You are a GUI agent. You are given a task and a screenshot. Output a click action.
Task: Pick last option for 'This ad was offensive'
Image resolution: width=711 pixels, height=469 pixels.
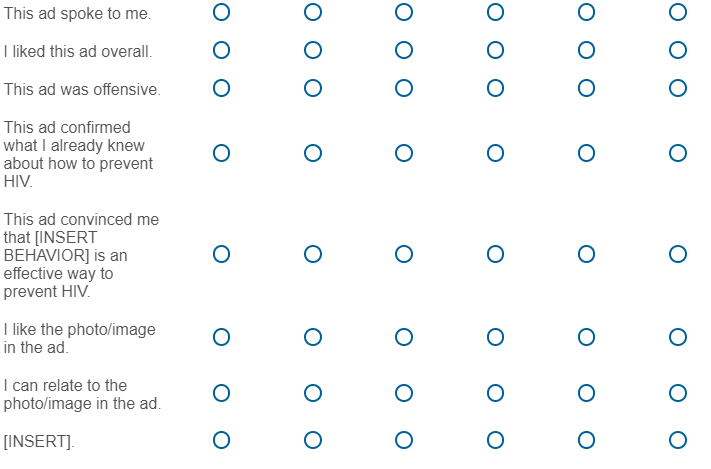[678, 88]
